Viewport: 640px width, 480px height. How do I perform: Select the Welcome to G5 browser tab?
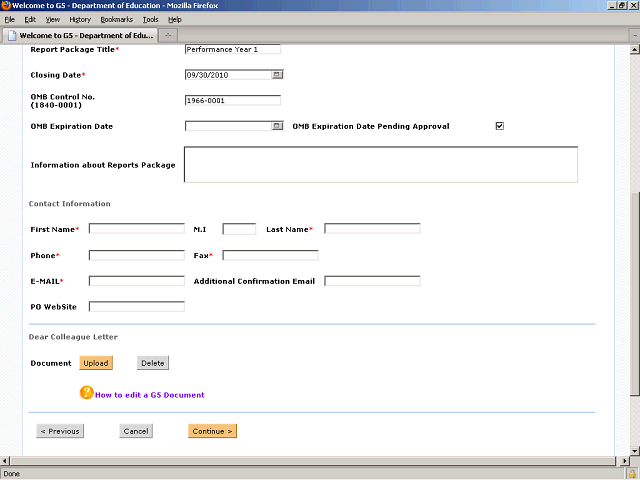pyautogui.click(x=80, y=36)
